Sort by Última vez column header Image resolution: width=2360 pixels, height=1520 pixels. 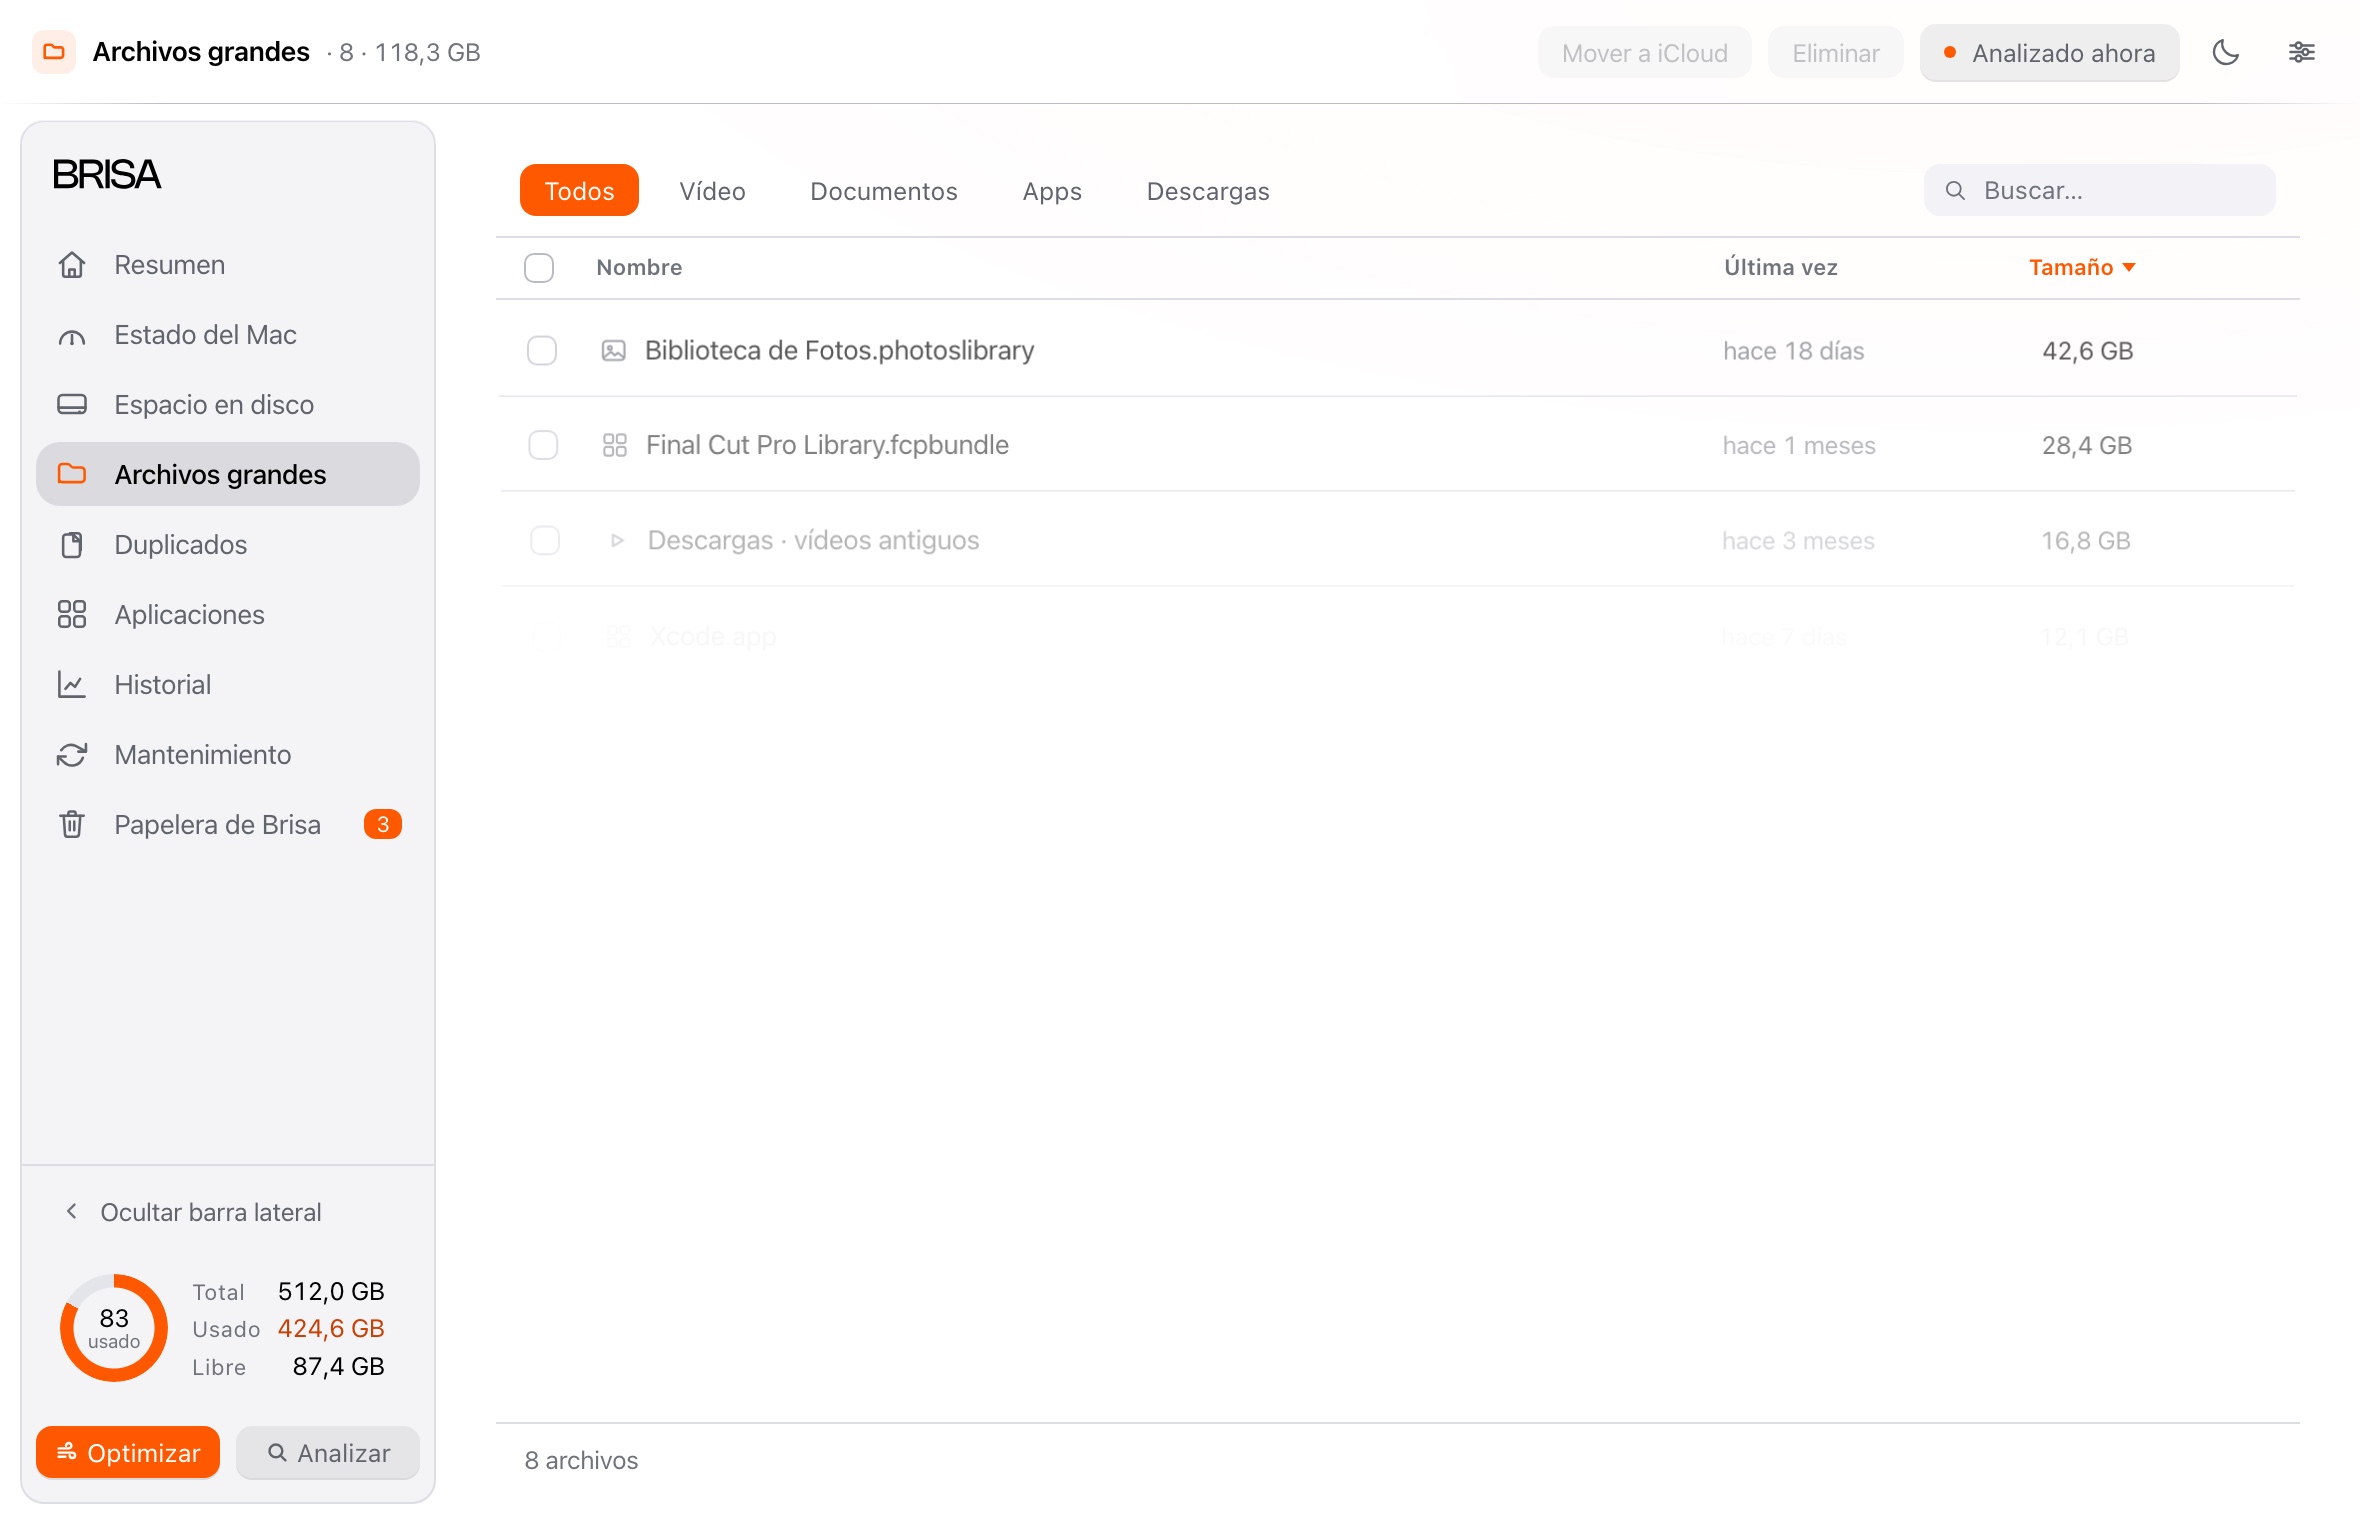(1781, 267)
